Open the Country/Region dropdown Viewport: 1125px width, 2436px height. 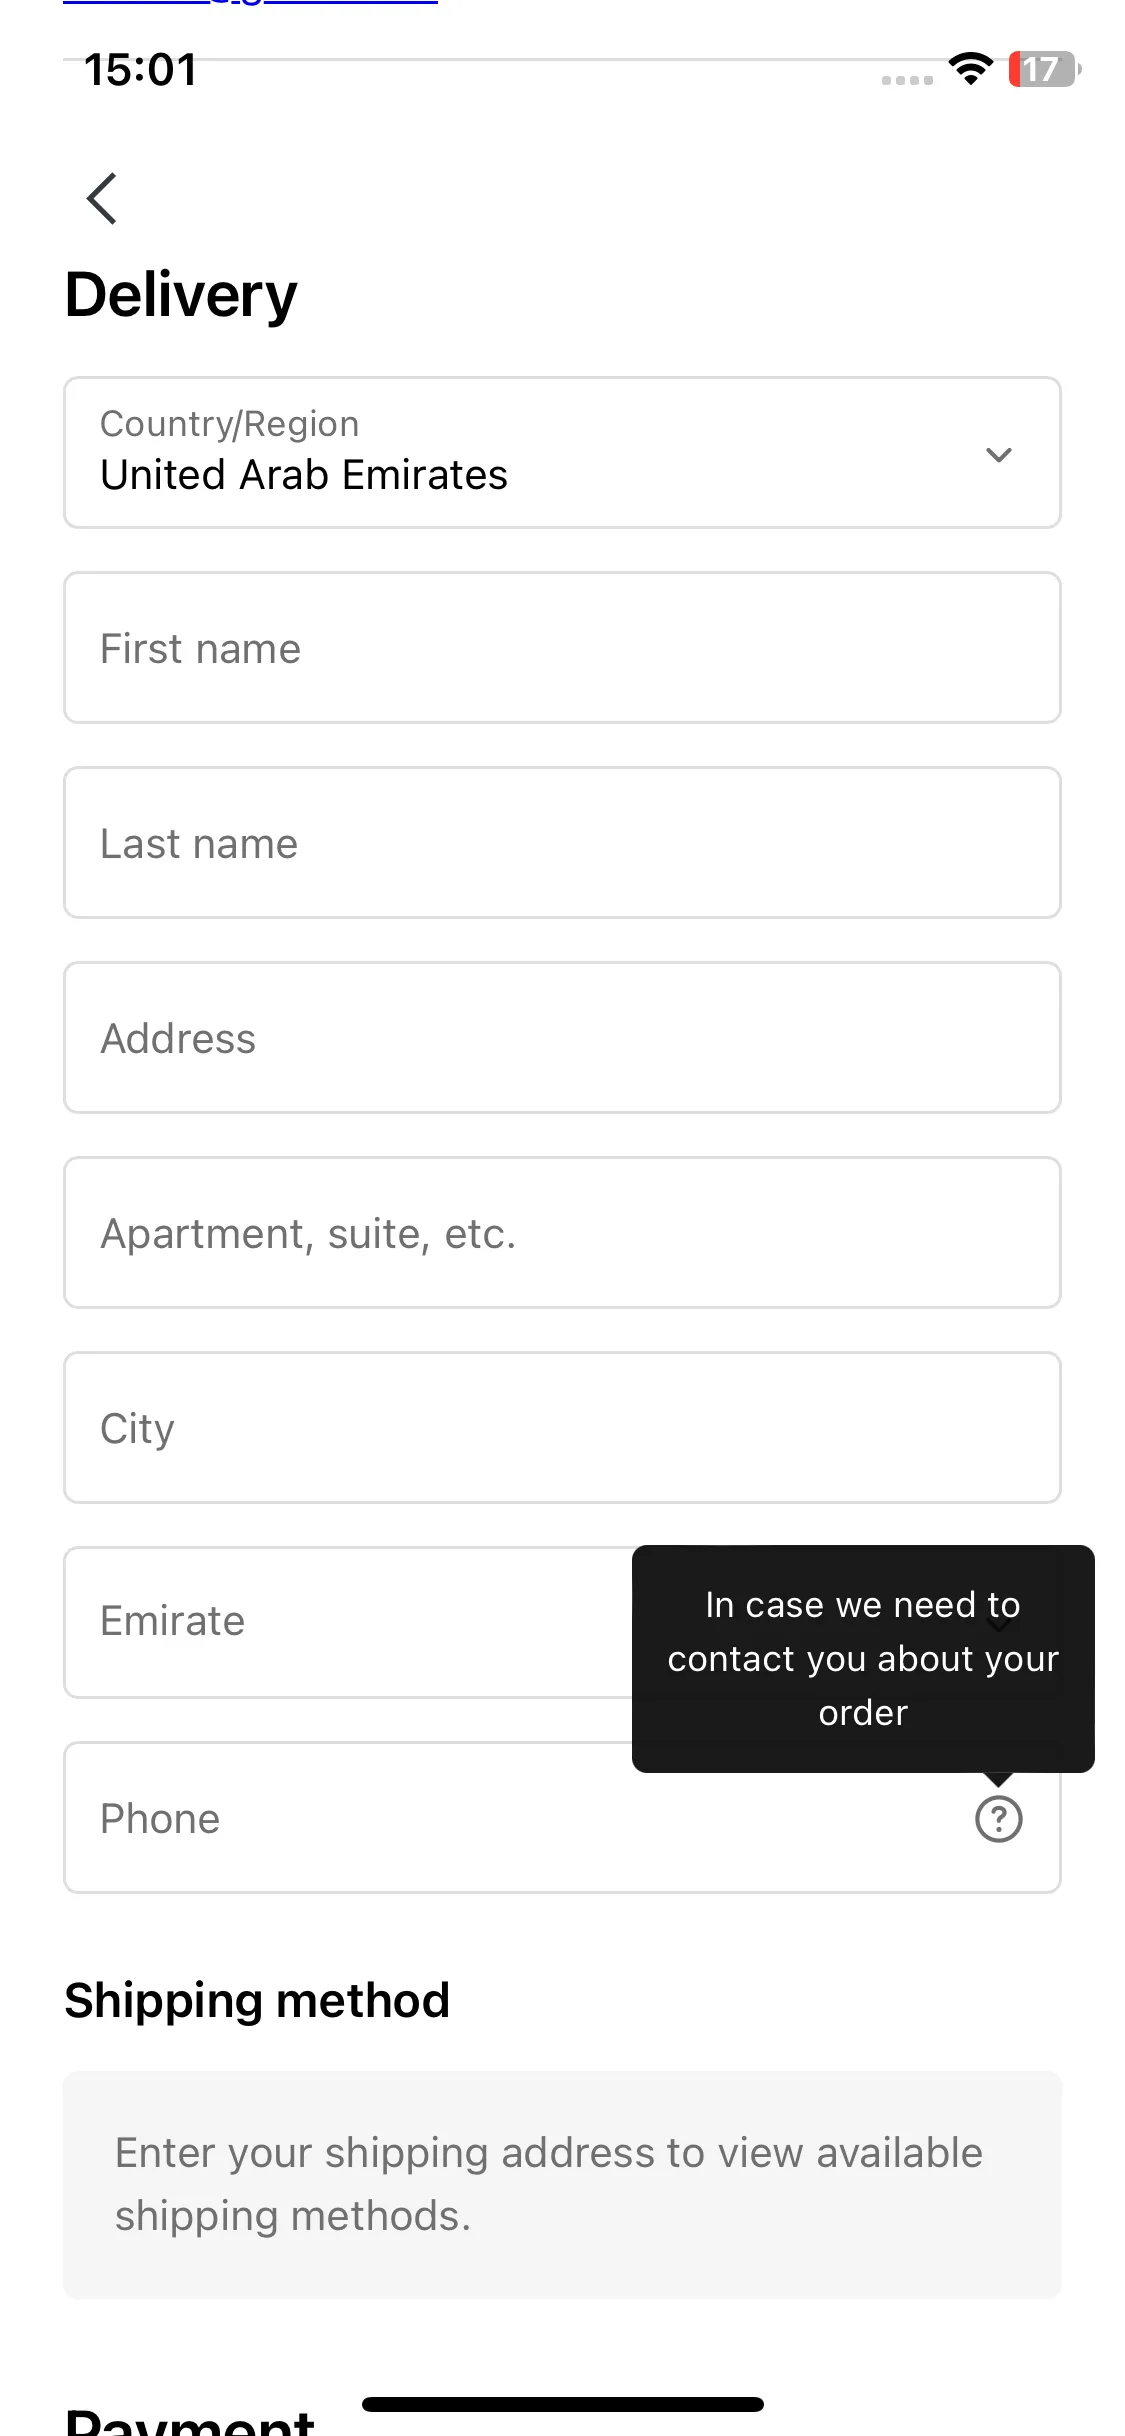[x=562, y=452]
